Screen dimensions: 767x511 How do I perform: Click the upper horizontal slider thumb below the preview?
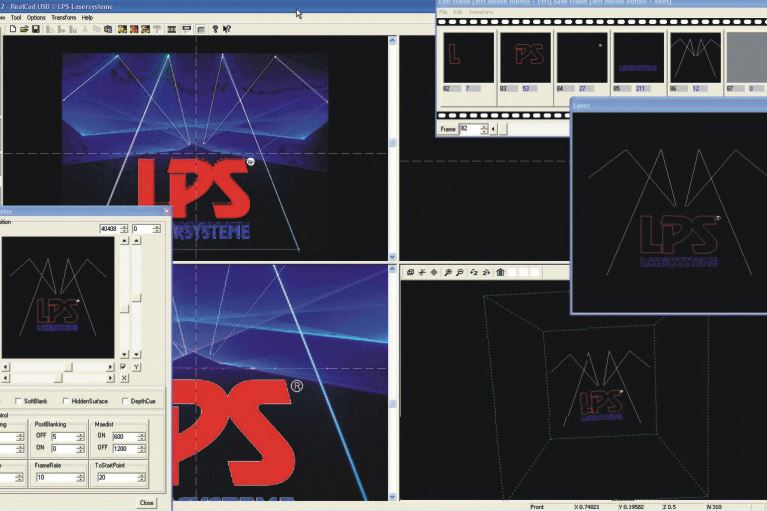point(68,367)
